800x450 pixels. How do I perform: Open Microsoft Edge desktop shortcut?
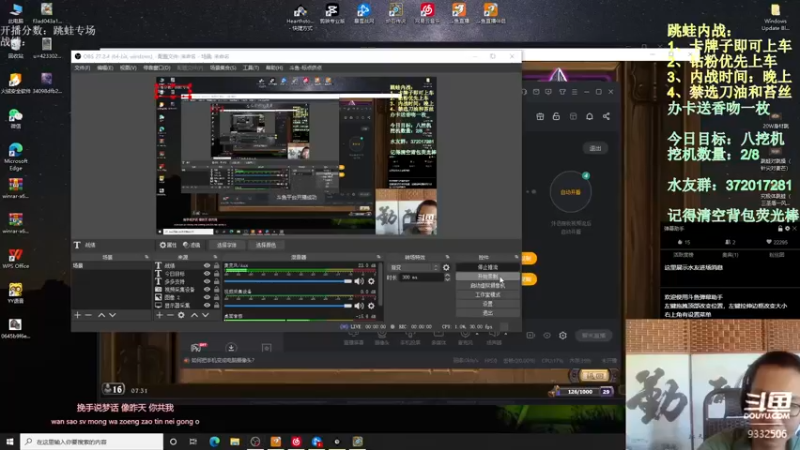[16, 156]
